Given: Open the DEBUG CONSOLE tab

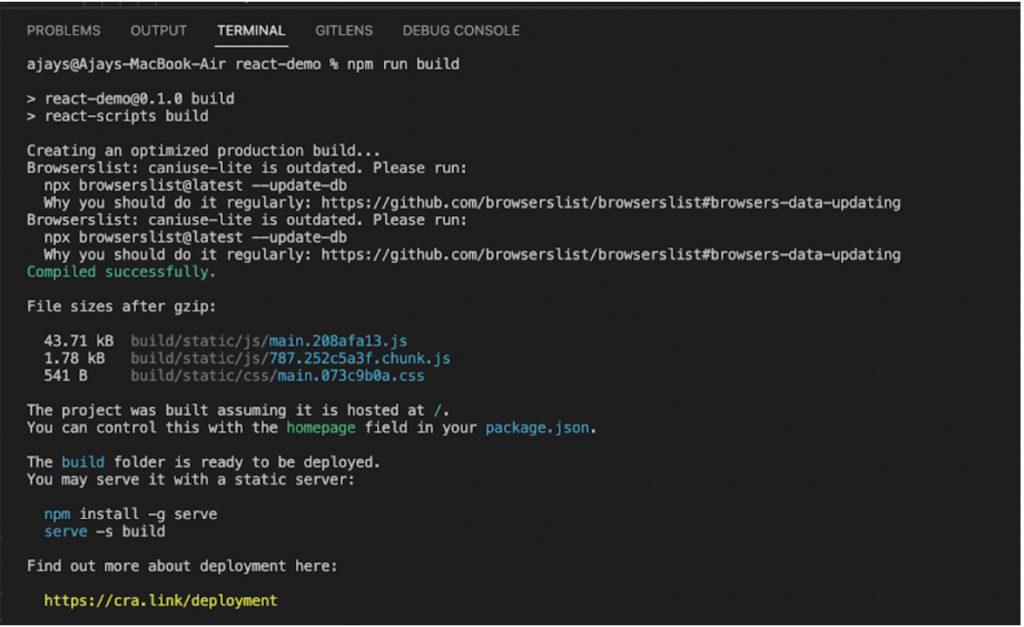Looking at the screenshot, I should [x=460, y=31].
